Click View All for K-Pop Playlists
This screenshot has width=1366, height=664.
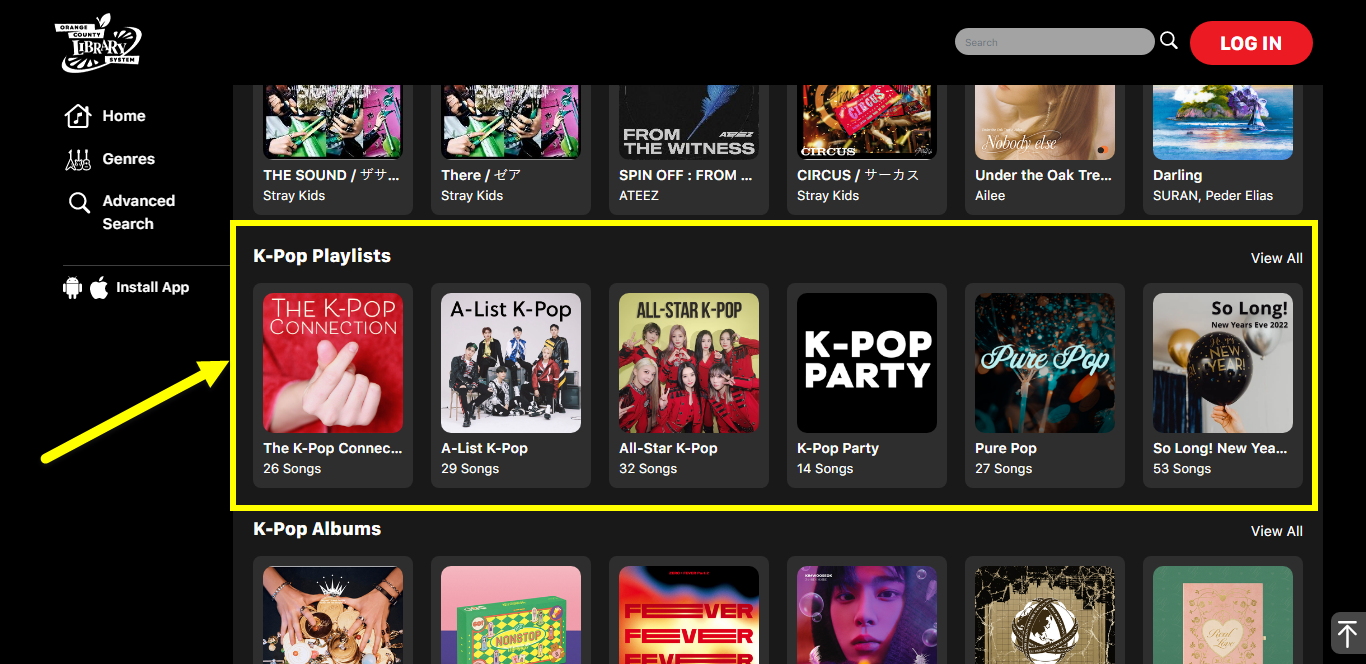[x=1276, y=258]
